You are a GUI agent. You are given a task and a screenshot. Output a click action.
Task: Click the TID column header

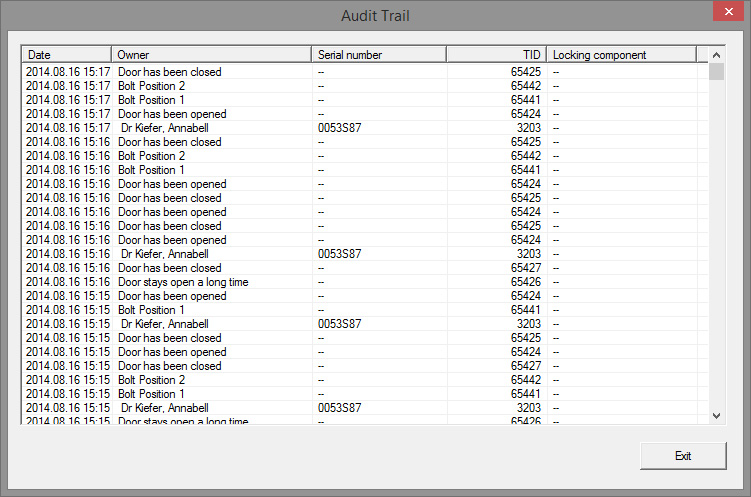pos(496,55)
